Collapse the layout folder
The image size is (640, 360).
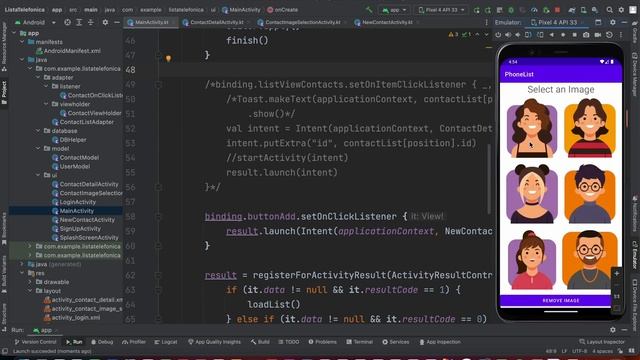click(30, 291)
